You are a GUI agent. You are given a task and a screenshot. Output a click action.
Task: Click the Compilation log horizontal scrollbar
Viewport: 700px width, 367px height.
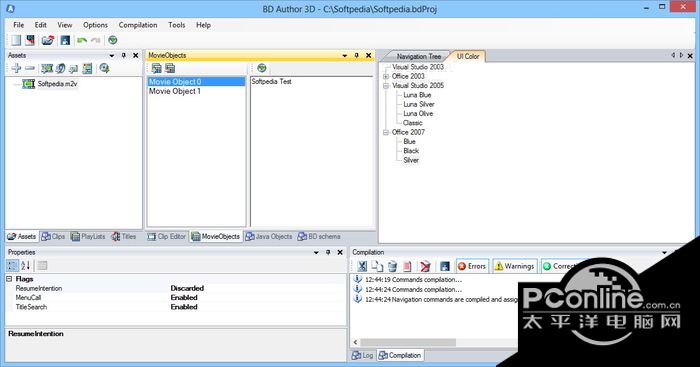(x=408, y=343)
